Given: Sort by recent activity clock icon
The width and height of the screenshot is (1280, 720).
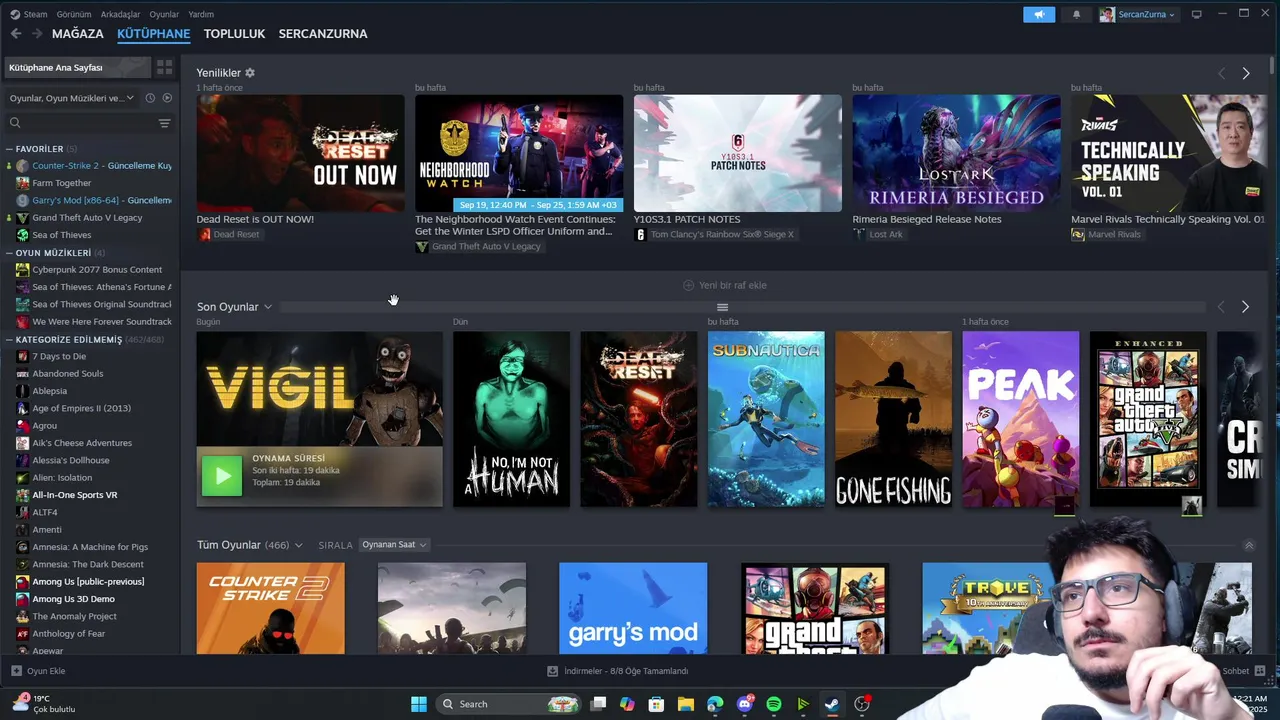Looking at the screenshot, I should point(150,98).
